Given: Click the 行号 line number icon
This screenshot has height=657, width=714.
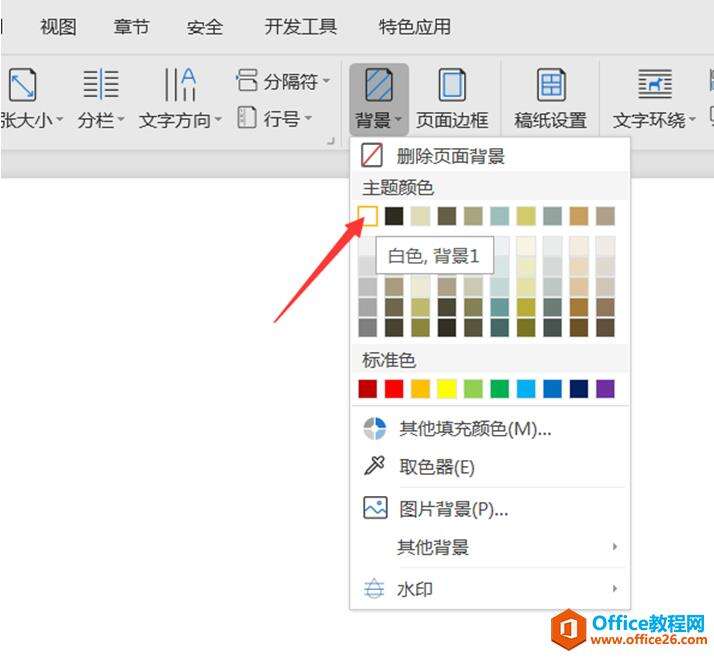Looking at the screenshot, I should point(247,117).
